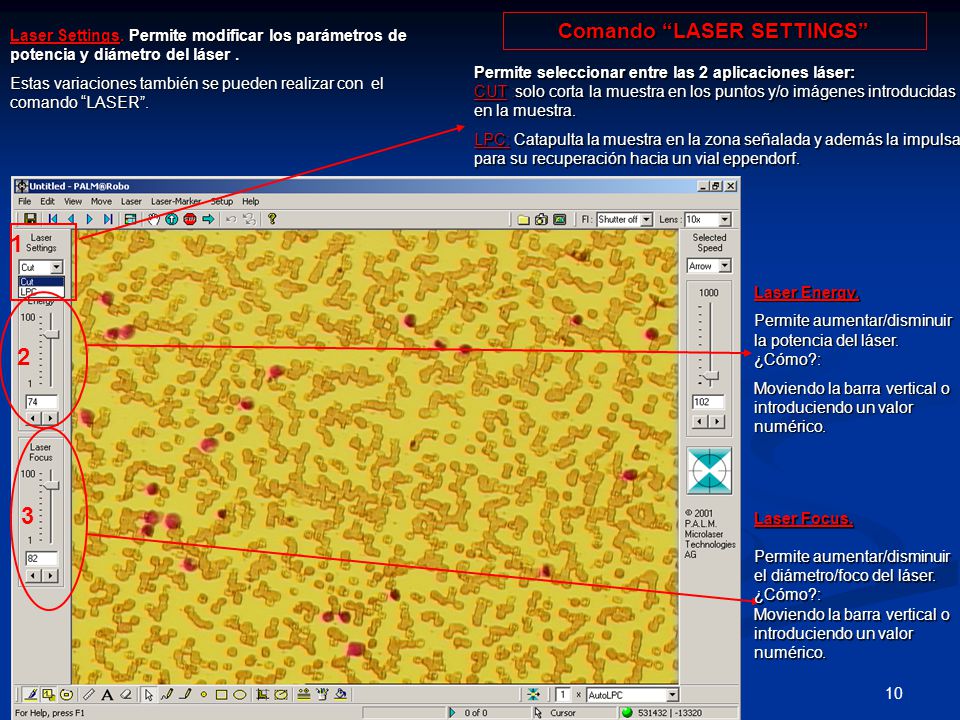The width and height of the screenshot is (960, 720).
Task: Open the Help menu
Action: [x=250, y=201]
